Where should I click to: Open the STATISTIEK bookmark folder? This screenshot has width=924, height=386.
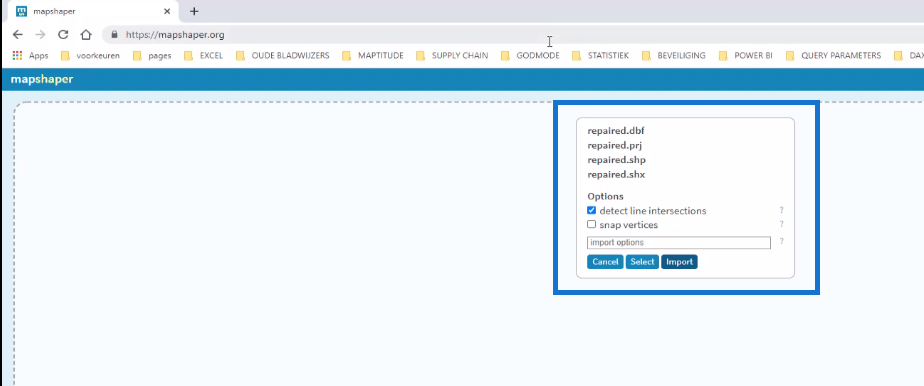[x=600, y=55]
